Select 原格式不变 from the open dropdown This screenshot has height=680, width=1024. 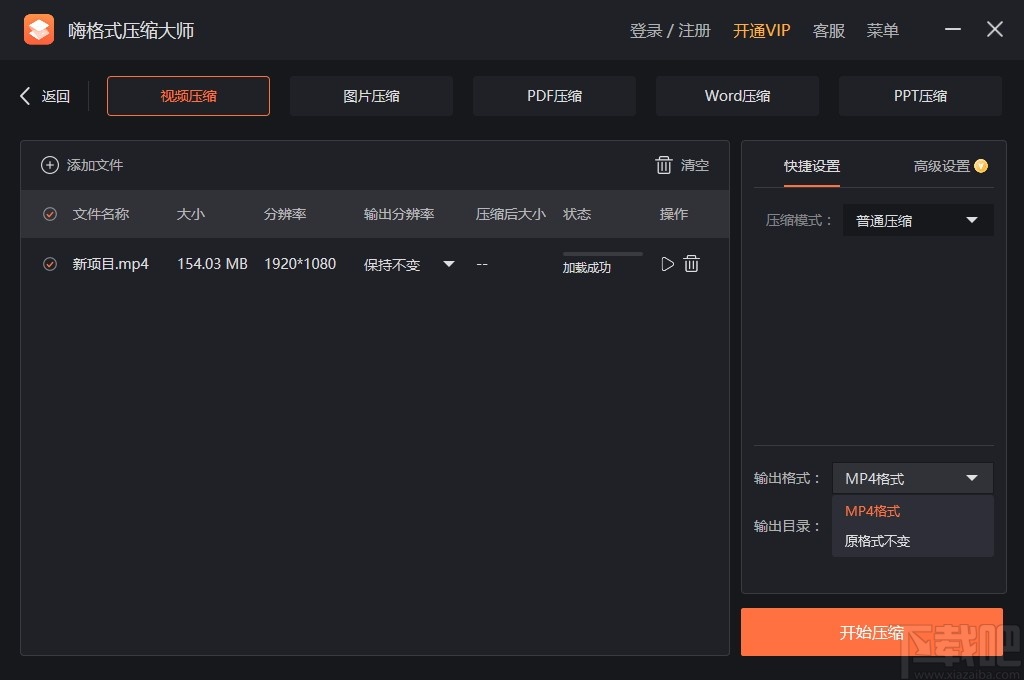[877, 541]
